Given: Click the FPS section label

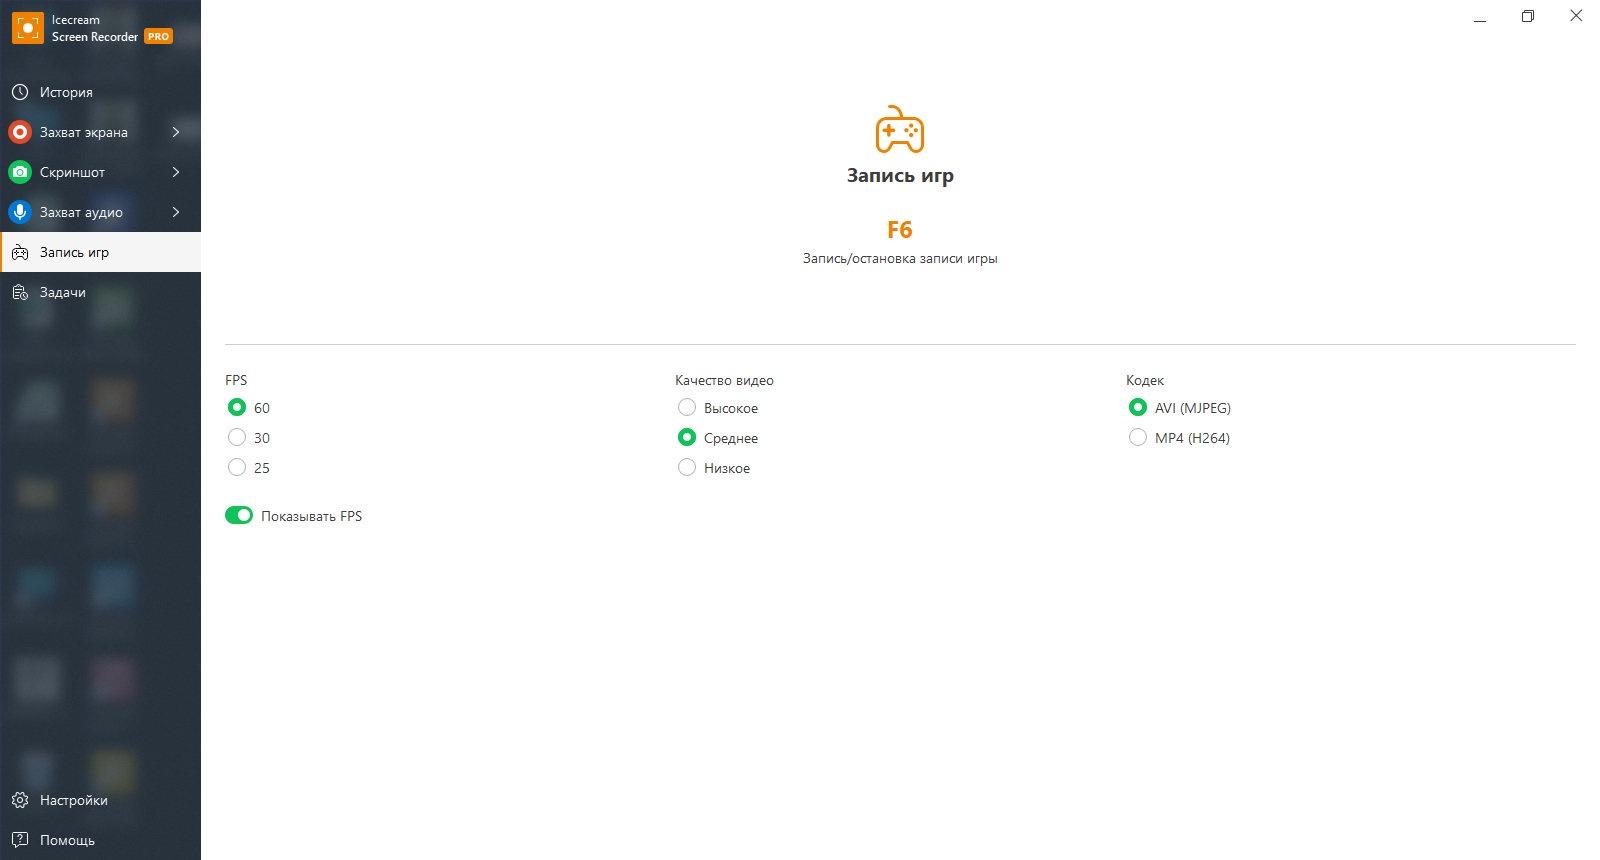Looking at the screenshot, I should (236, 380).
